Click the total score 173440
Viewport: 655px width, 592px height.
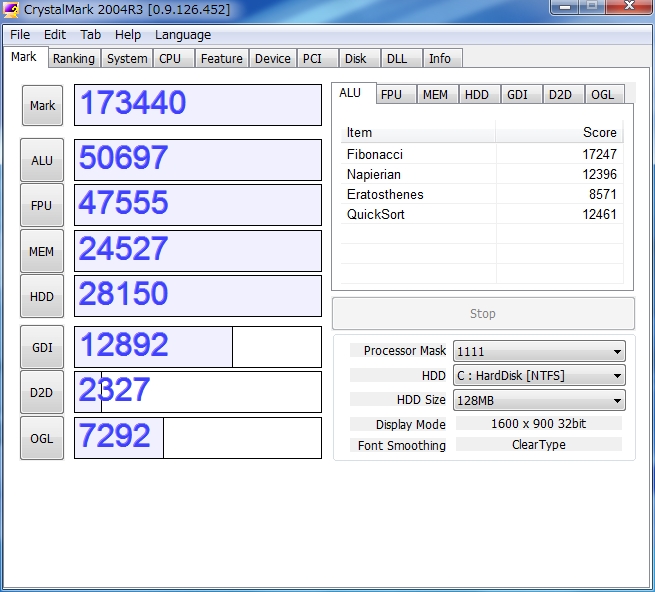[x=198, y=105]
